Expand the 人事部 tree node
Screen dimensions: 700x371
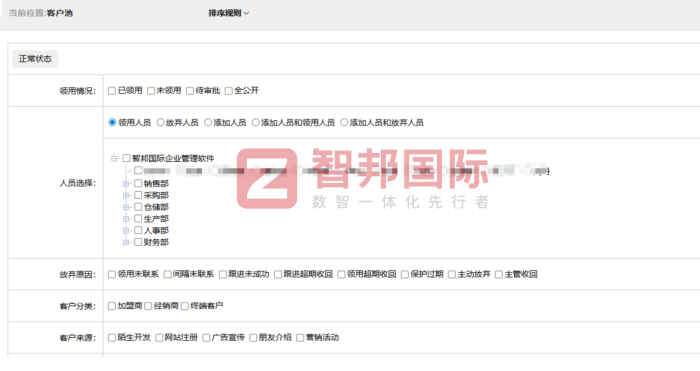126,230
